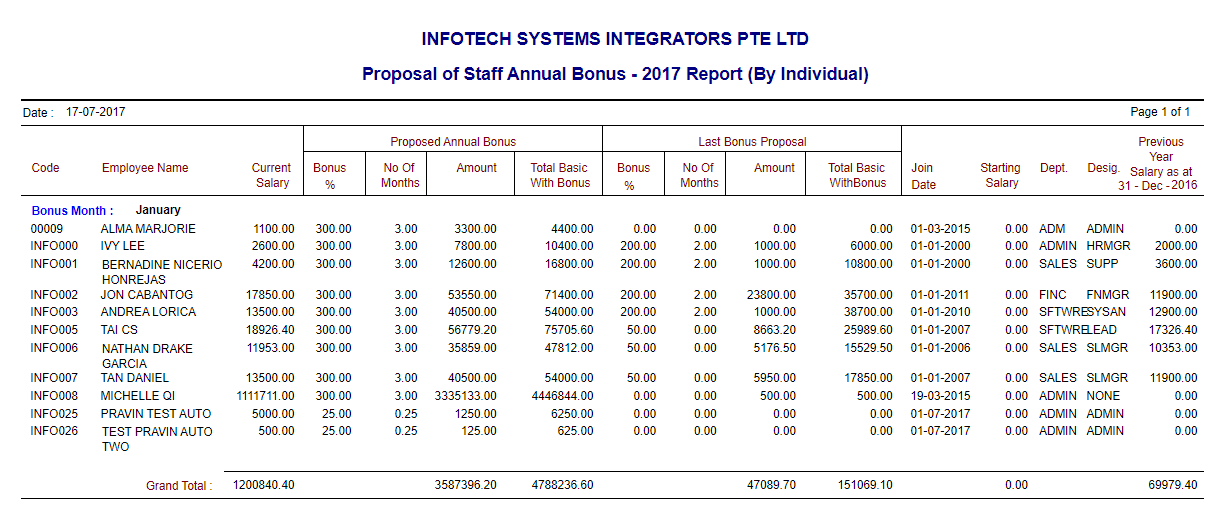Click the 'Employee Name' column header
Viewport: 1226px width, 505px height.
coord(145,168)
